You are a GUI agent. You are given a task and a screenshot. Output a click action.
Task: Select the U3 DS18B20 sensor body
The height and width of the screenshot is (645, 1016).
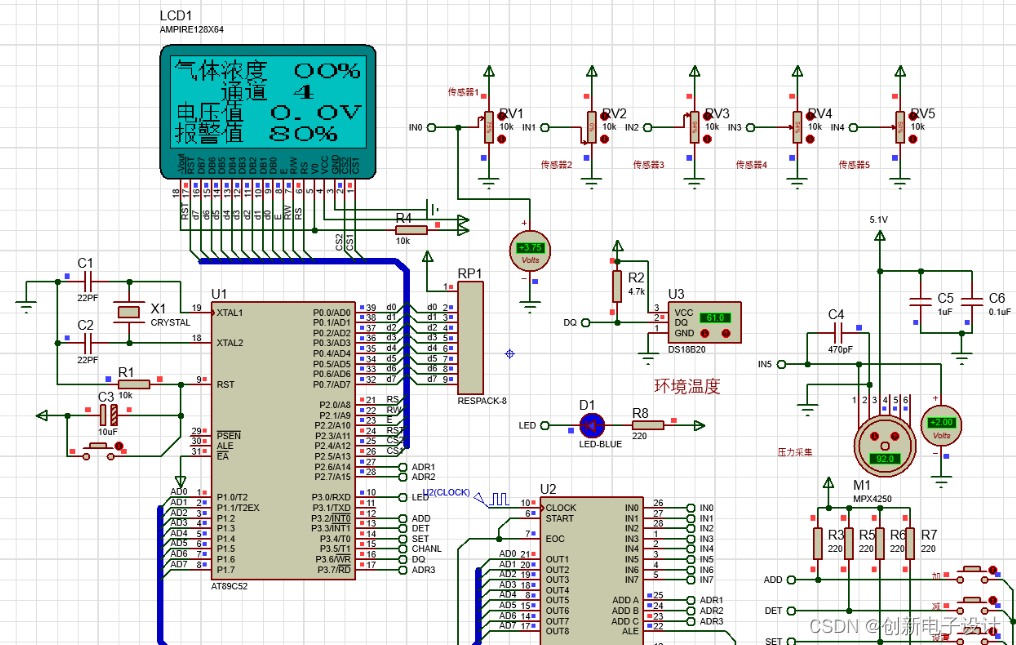[x=704, y=322]
